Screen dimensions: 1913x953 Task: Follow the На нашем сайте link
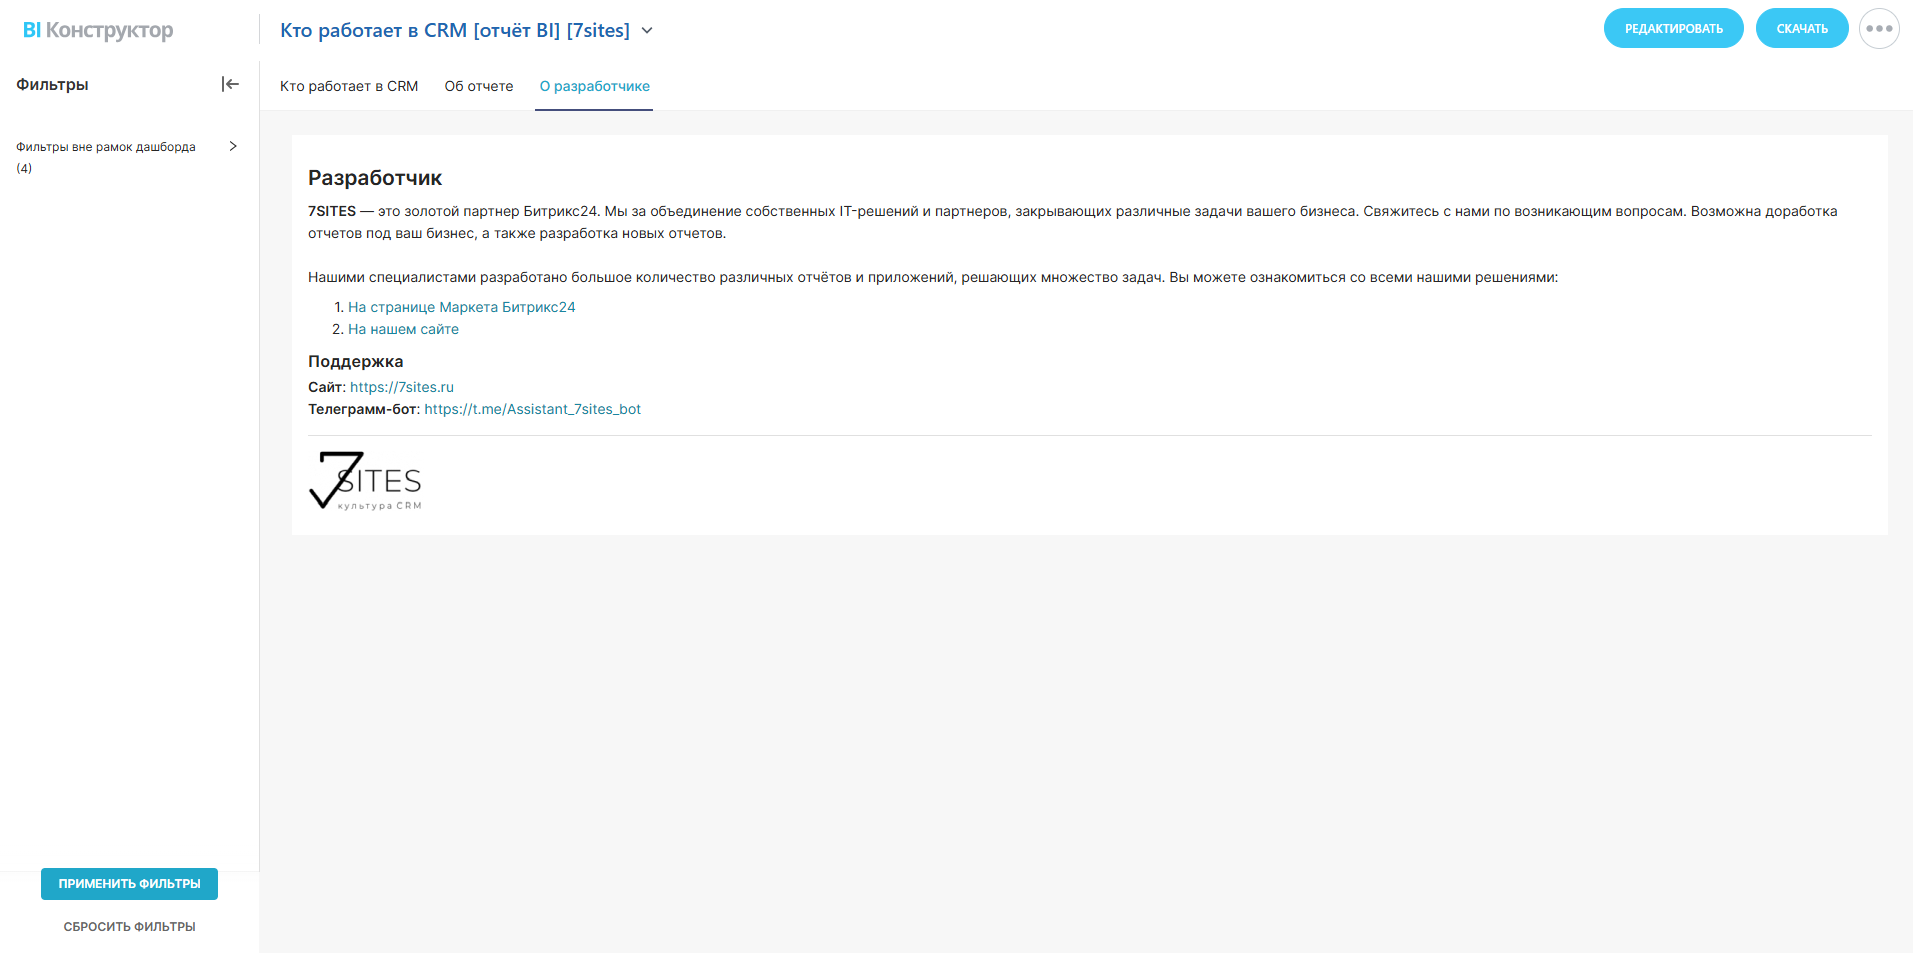coord(403,329)
